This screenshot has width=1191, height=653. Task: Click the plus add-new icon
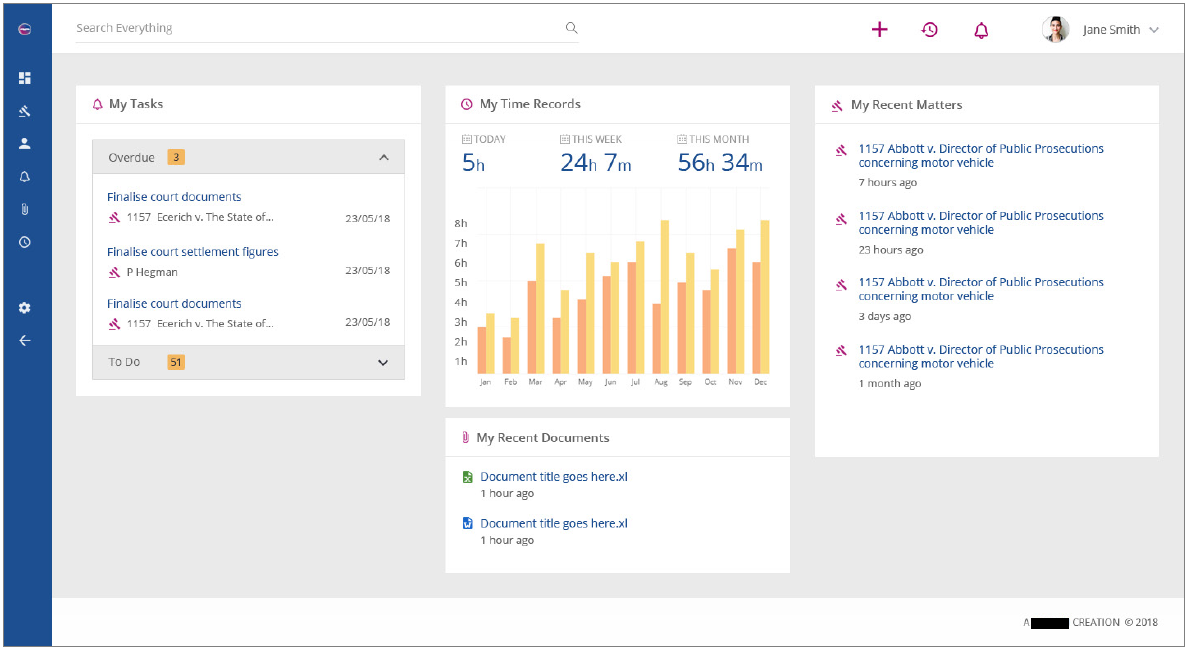coord(879,30)
